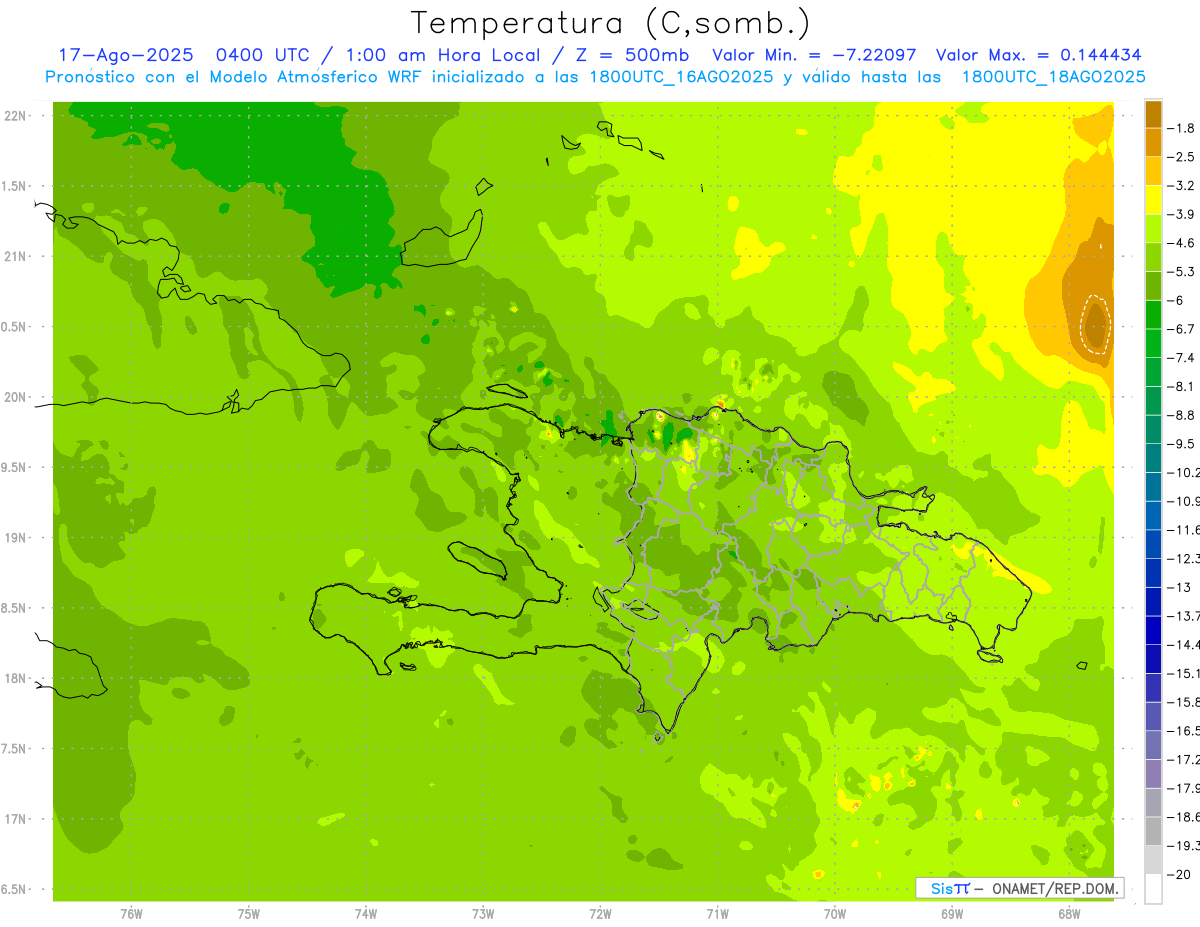This screenshot has width=1200, height=927.
Task: Click the '69W' longitude label
Action: pyautogui.click(x=952, y=914)
